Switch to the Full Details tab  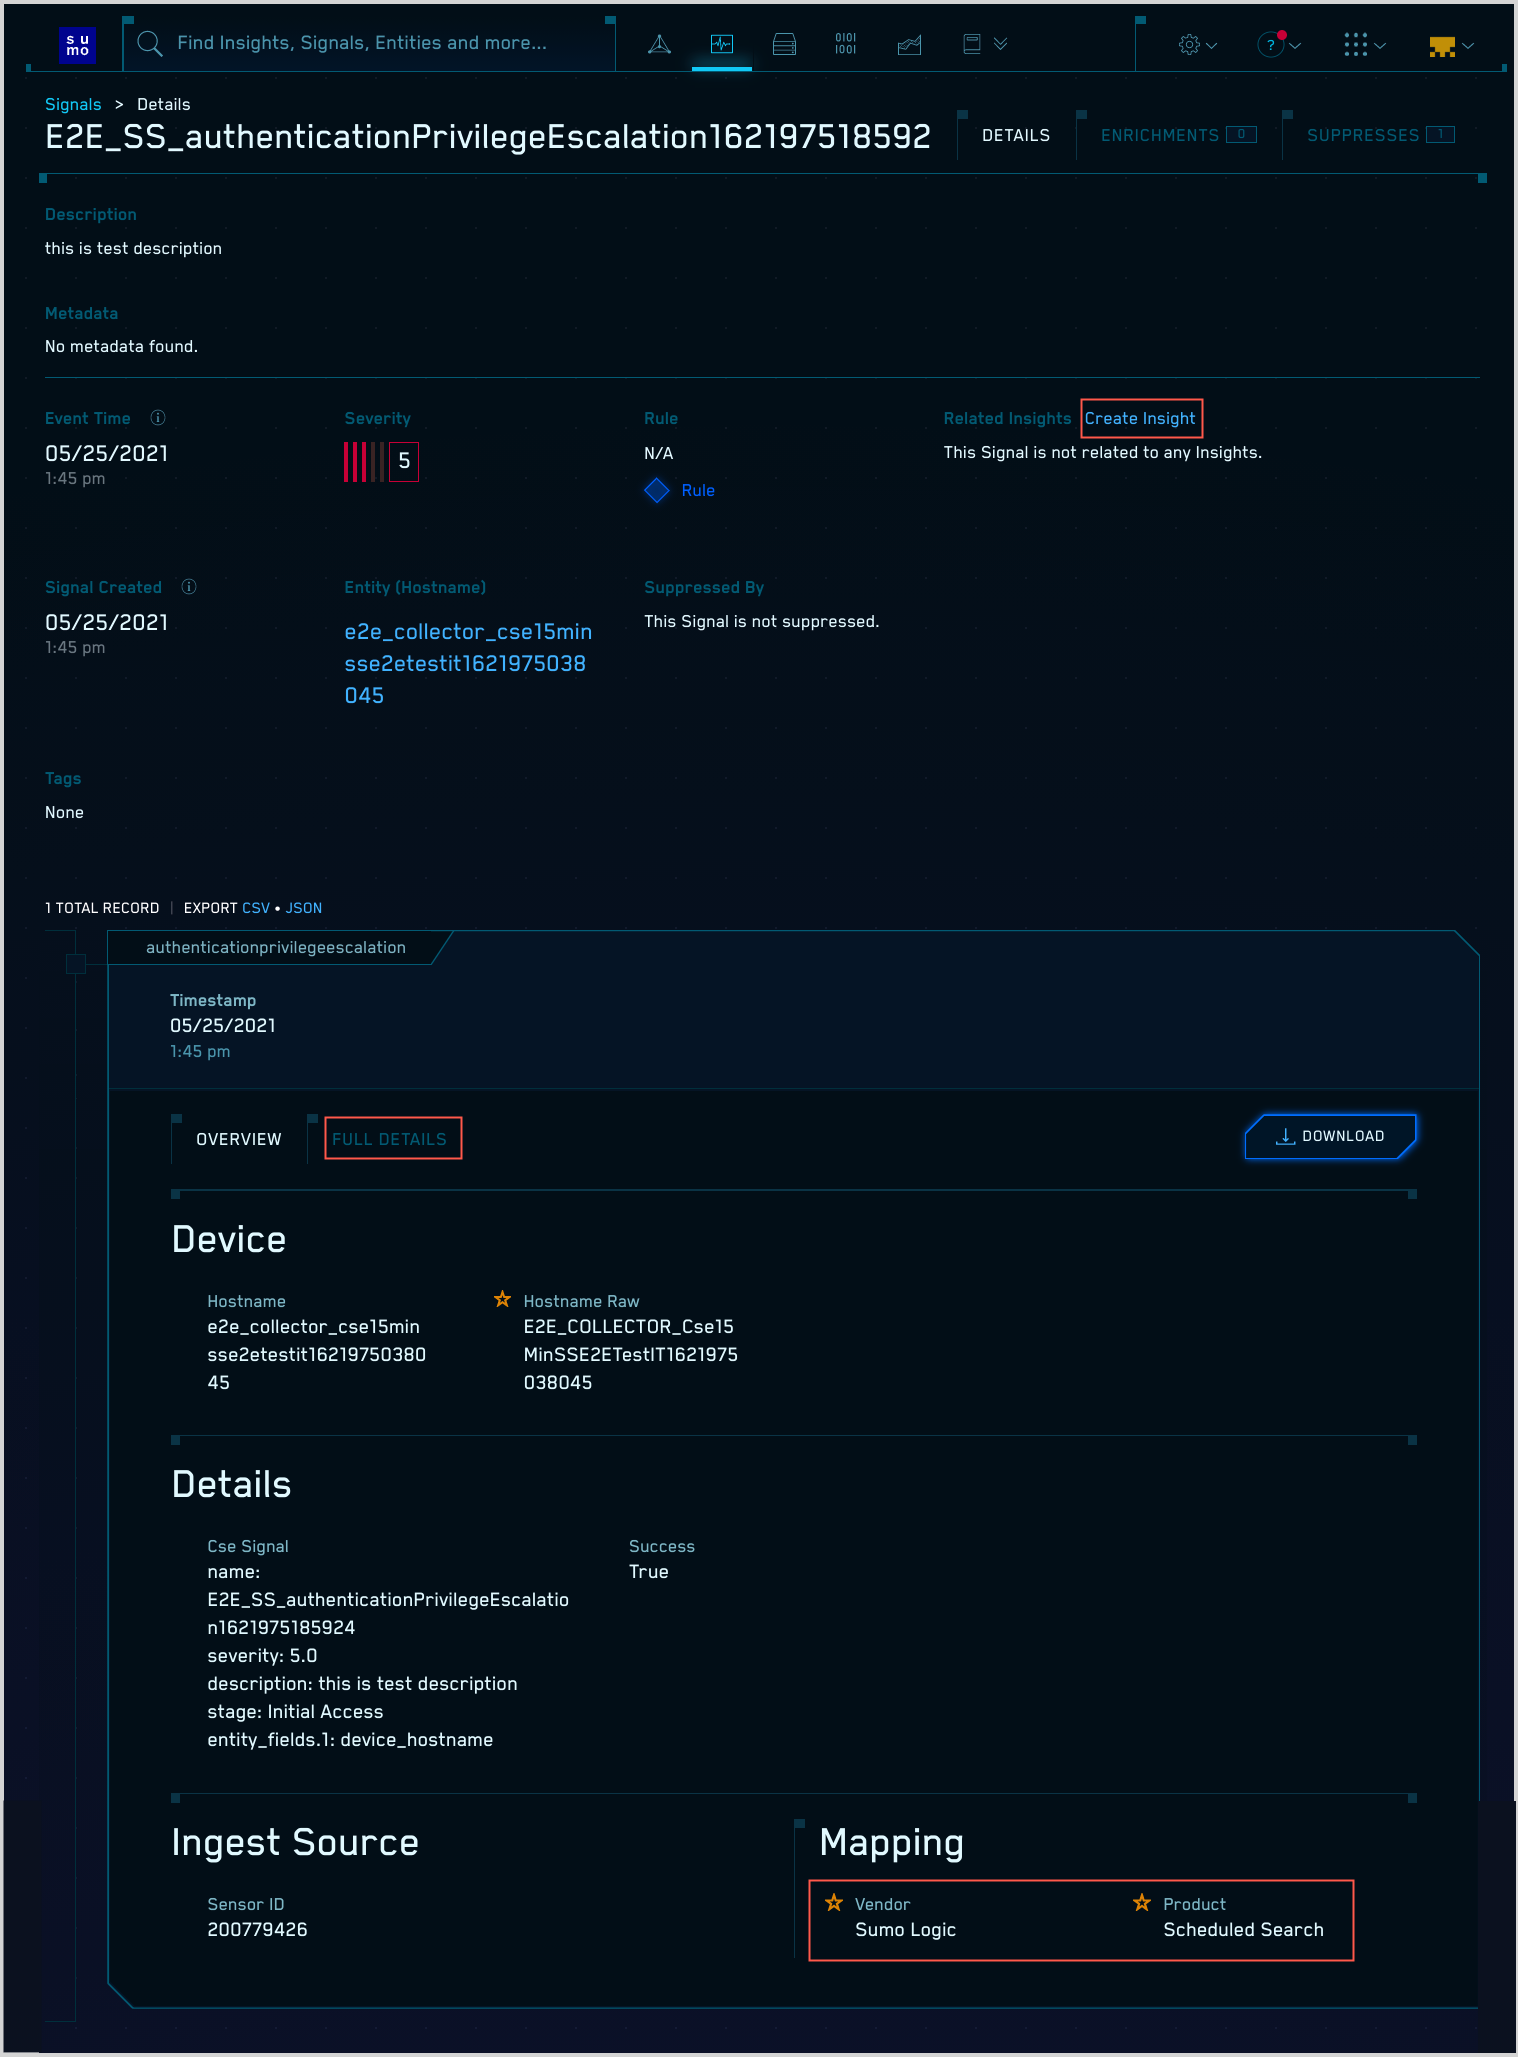pos(390,1139)
